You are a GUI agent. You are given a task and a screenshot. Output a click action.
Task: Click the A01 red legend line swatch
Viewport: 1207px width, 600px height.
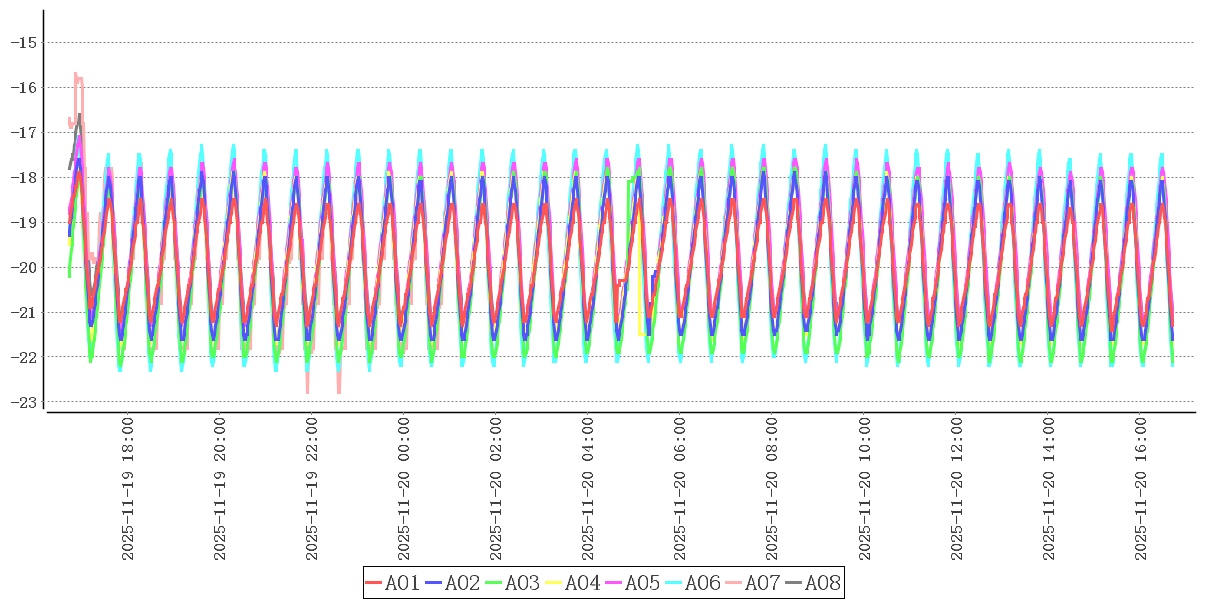point(374,583)
